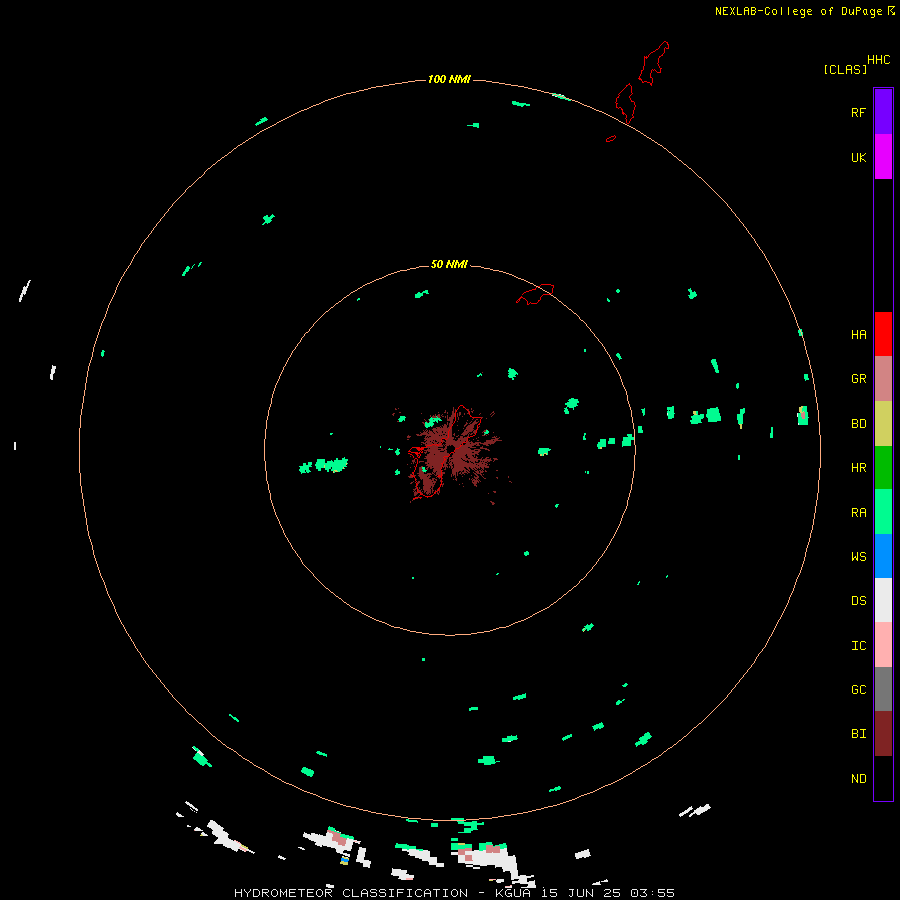Click the 'RF' legend label
This screenshot has width=900, height=900.
pyautogui.click(x=858, y=112)
